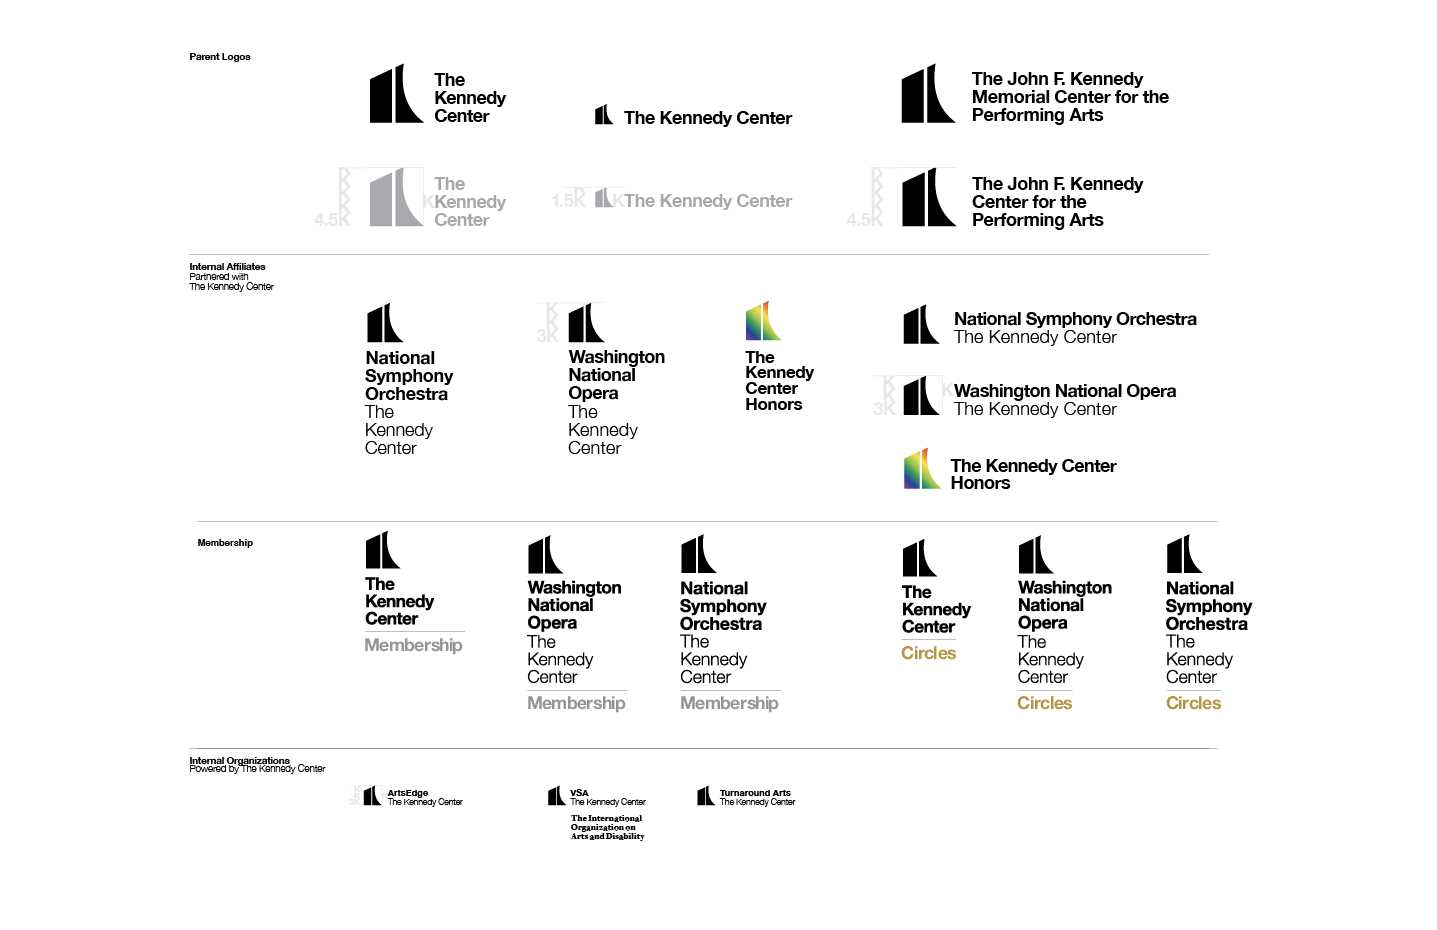
Task: Select horizontal 'National Symphony Orchestra' lockup title
Action: 1075,319
